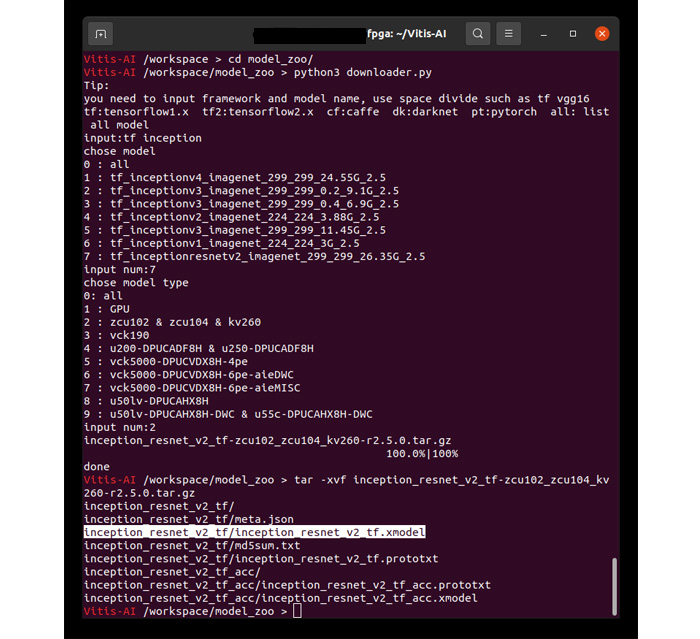Screen dimensions: 700x639
Task: Click 'u200-DPUCADF8H & u250-DPUCADF8H' line
Action: (x=212, y=348)
